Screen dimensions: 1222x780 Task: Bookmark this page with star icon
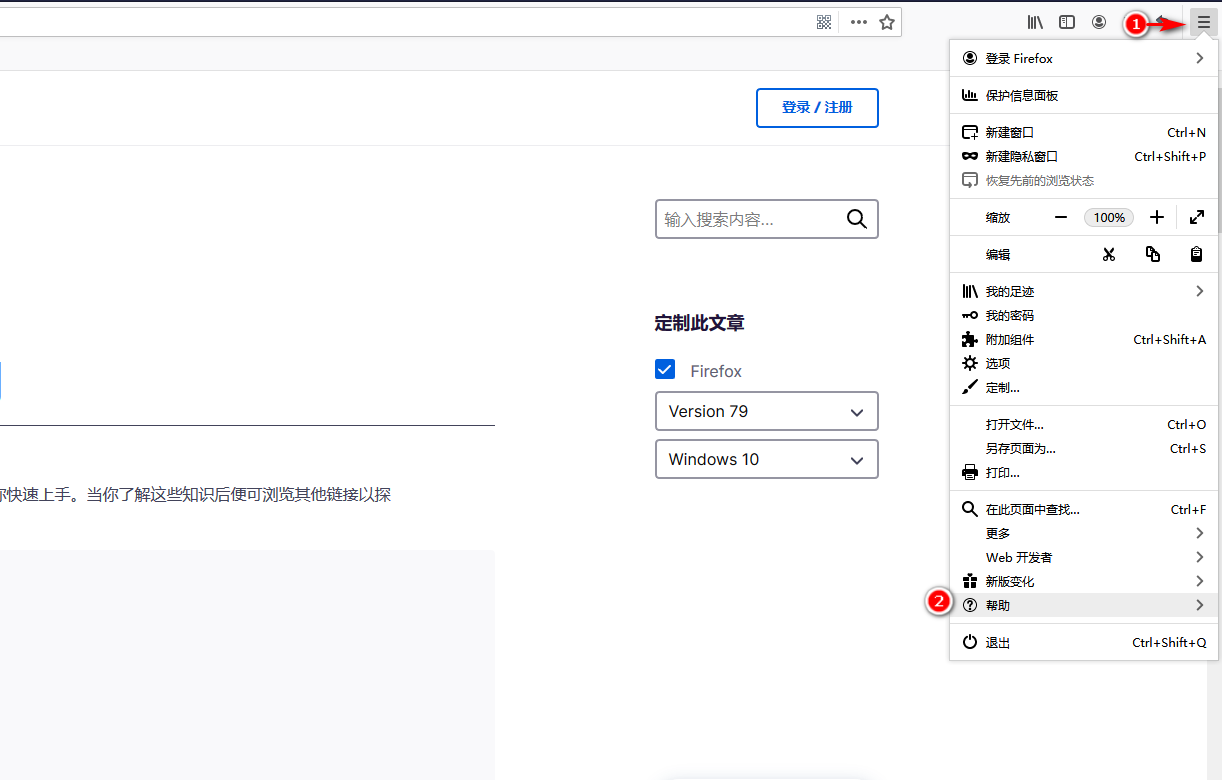click(887, 22)
